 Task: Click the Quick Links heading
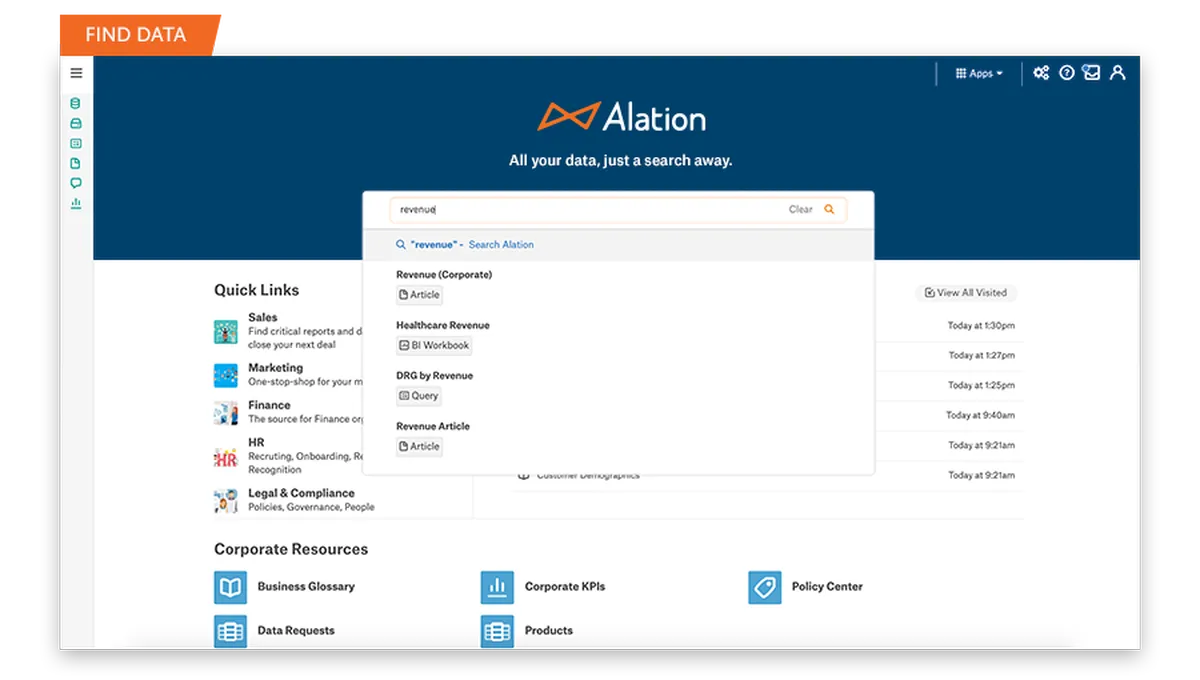tap(256, 290)
